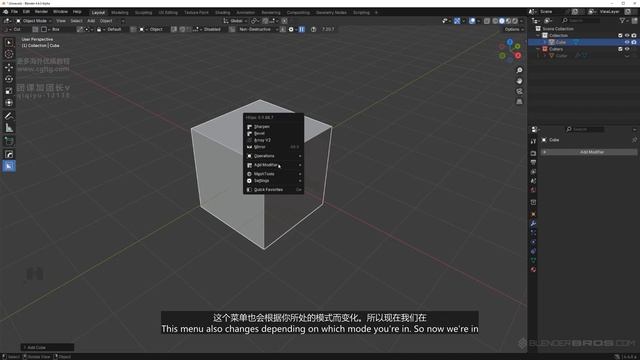Screen dimensions: 640x360
Task: Click the pan hand viewport icon
Action: coord(519,81)
